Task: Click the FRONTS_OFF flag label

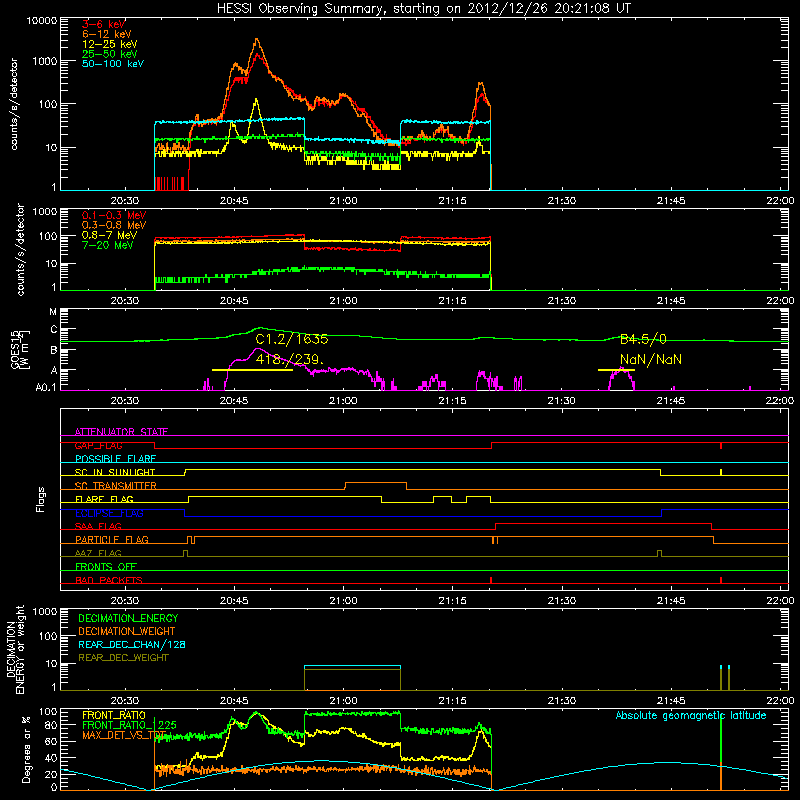Action: [x=106, y=566]
